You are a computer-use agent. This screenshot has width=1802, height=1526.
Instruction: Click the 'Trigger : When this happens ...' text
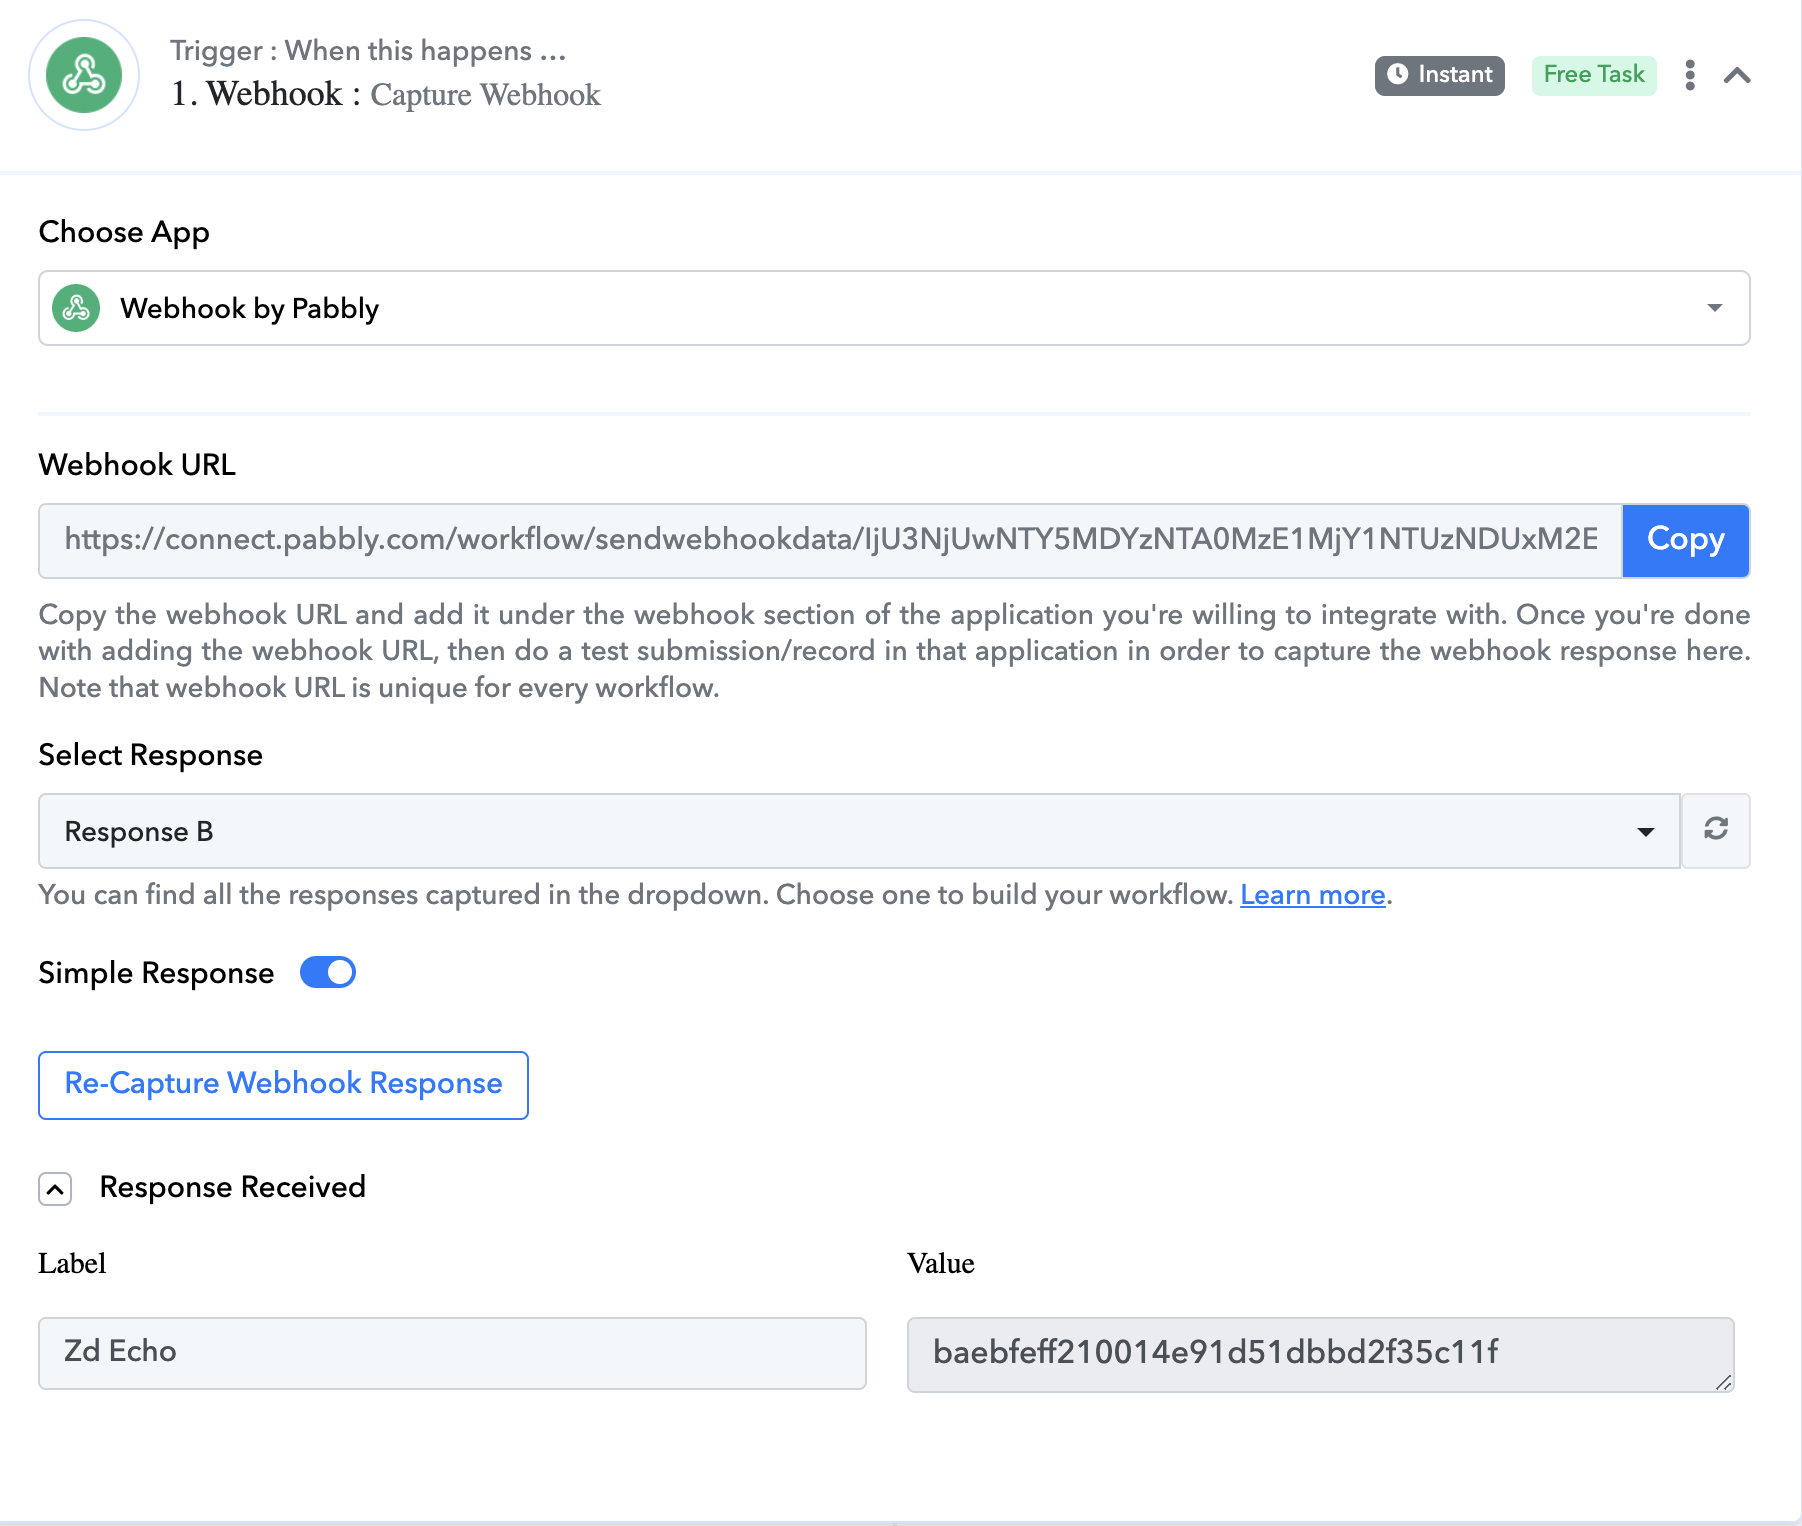pyautogui.click(x=368, y=50)
